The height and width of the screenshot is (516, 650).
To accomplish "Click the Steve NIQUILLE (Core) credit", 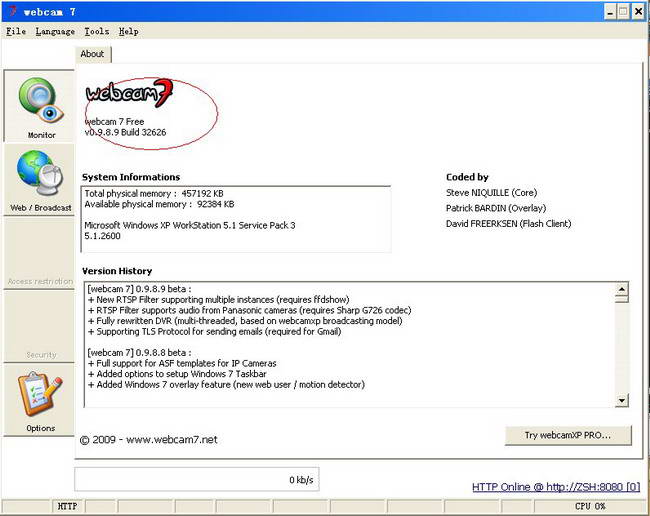I will pos(491,193).
